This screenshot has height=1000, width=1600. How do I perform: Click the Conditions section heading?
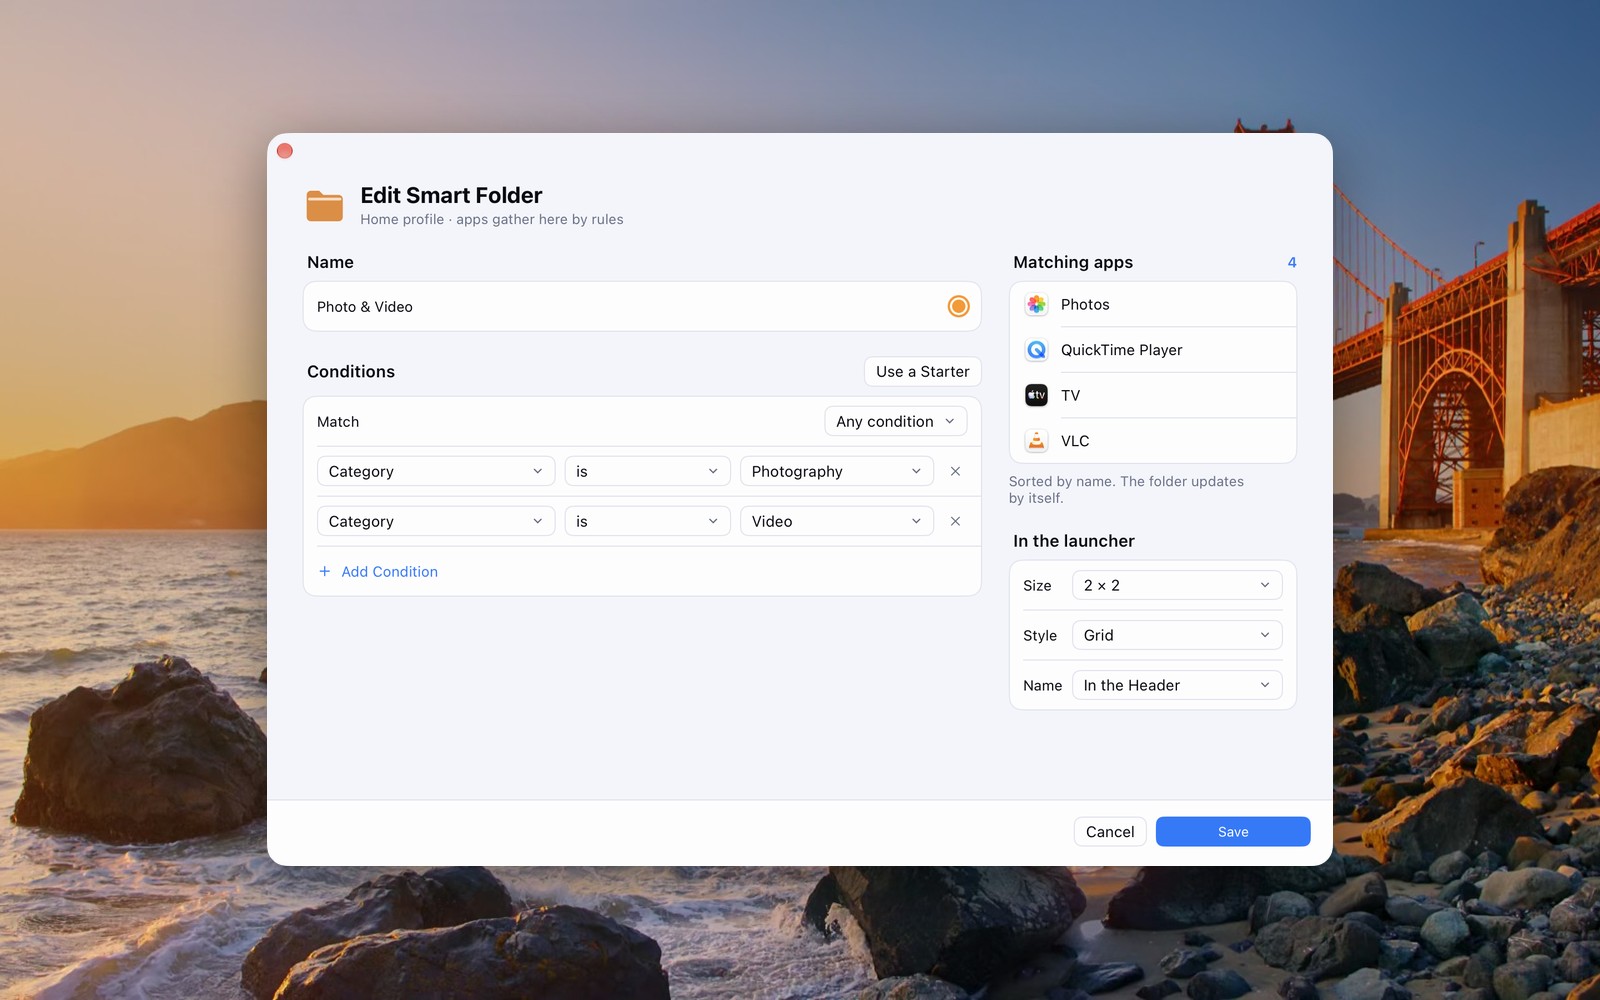pyautogui.click(x=351, y=371)
